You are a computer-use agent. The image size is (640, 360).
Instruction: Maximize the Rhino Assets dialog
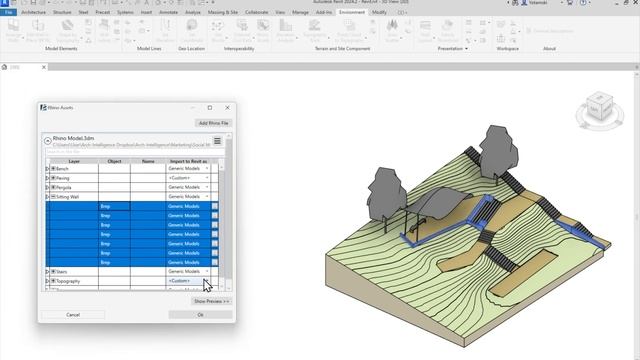(x=210, y=108)
